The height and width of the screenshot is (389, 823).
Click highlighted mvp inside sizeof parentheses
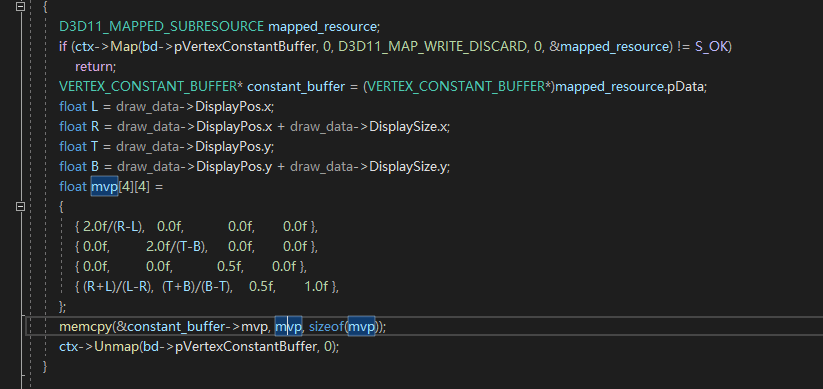tap(362, 327)
